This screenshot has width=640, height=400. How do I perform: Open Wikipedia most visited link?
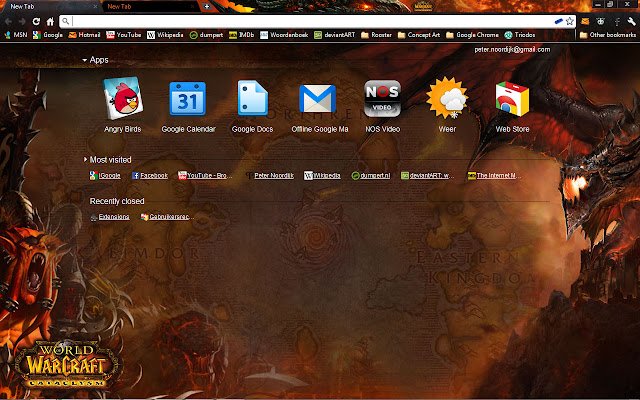point(322,176)
